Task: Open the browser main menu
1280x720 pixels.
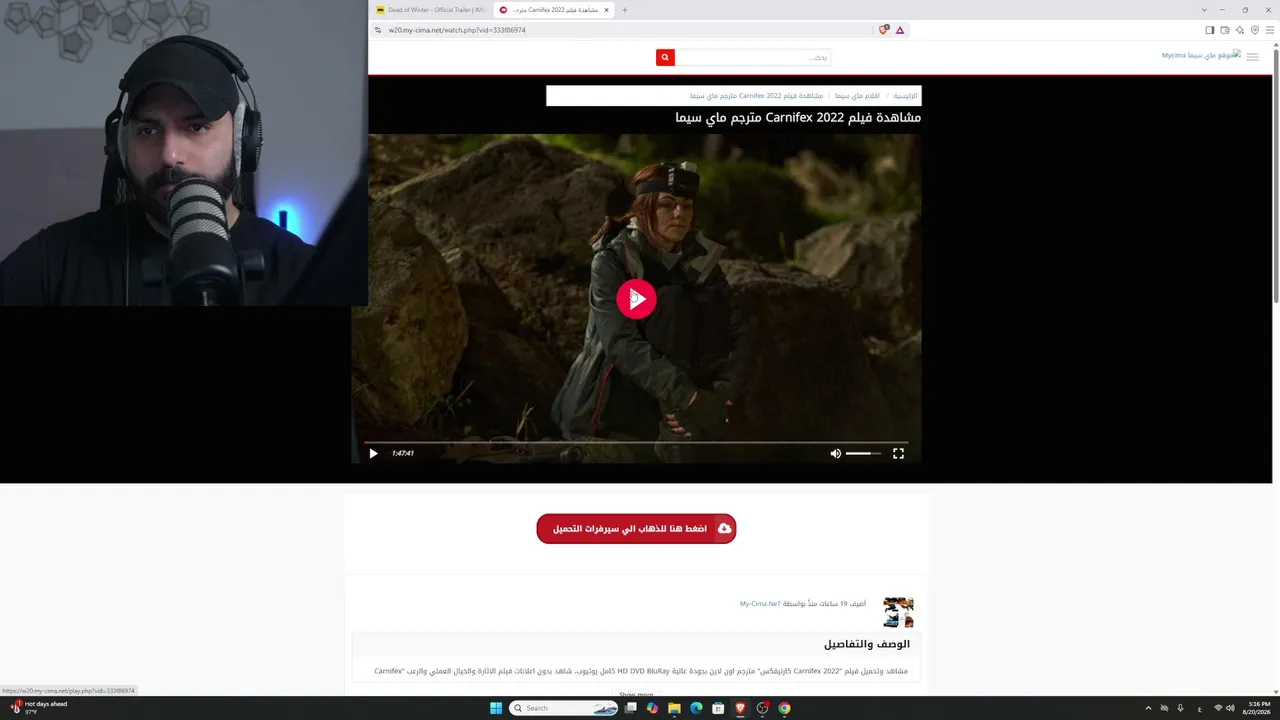Action: [x=1270, y=30]
